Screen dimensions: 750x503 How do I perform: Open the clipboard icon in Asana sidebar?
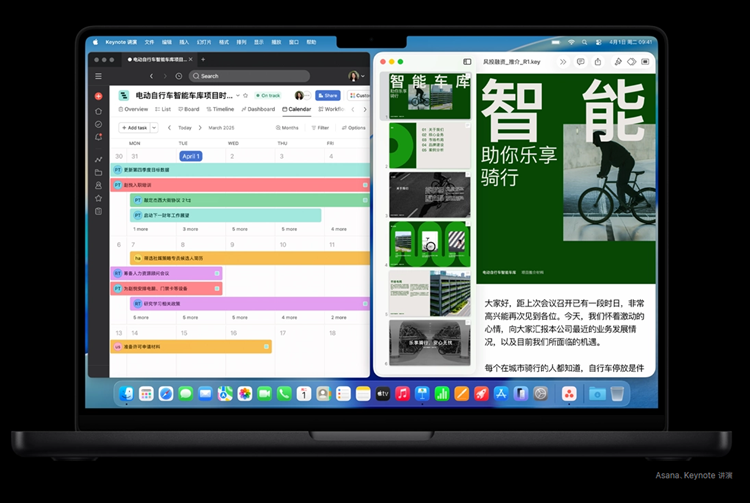point(99,211)
